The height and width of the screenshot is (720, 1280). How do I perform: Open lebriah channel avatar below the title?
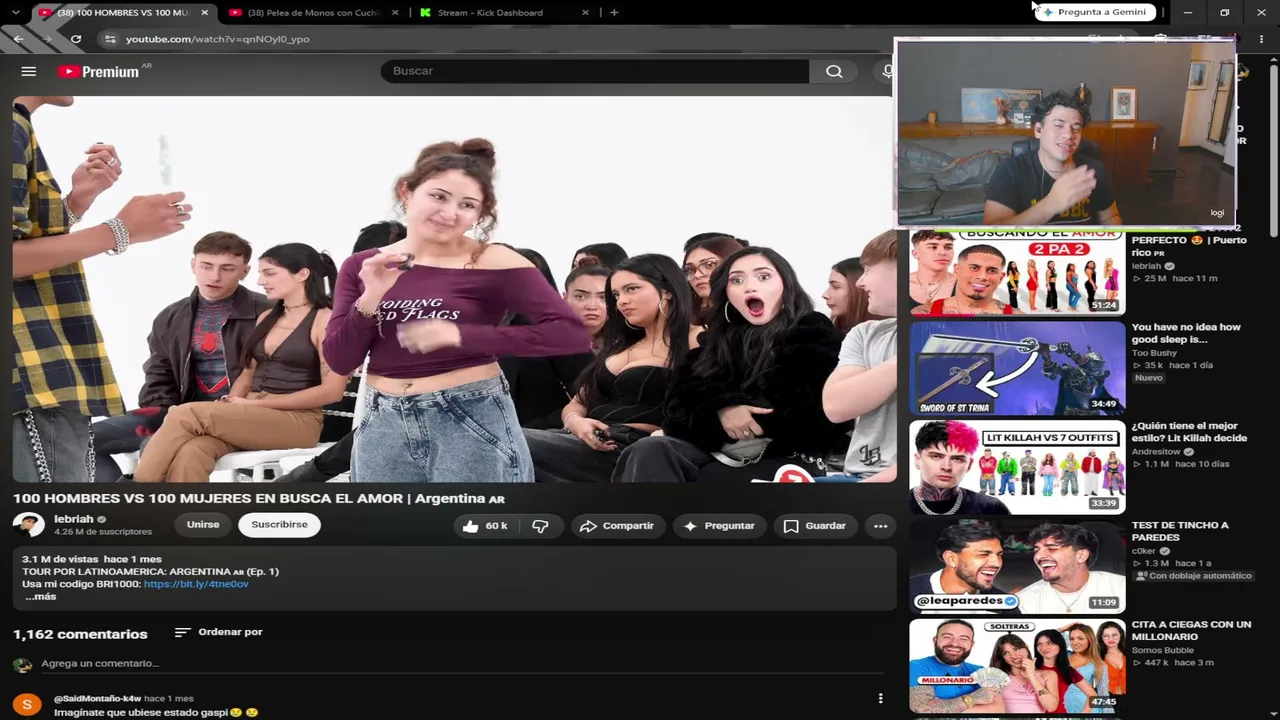pos(28,525)
